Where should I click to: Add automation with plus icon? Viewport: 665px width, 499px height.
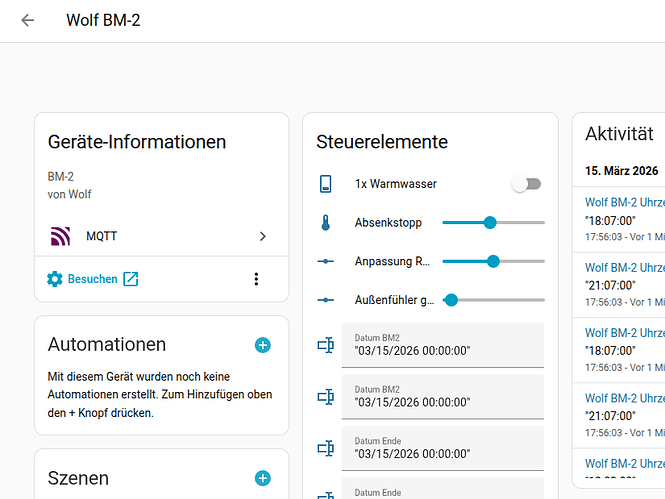pos(262,345)
